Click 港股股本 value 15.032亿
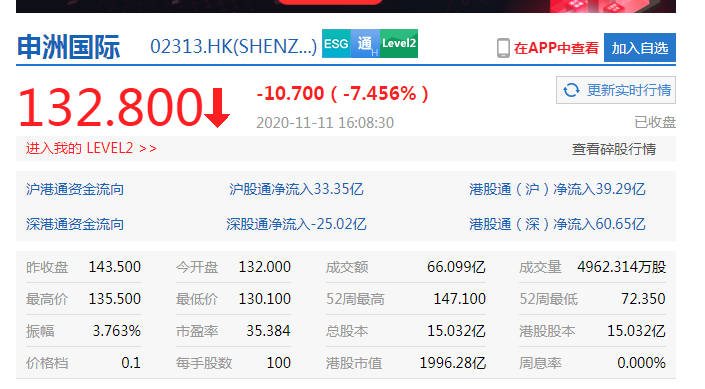The width and height of the screenshot is (705, 389). [636, 331]
